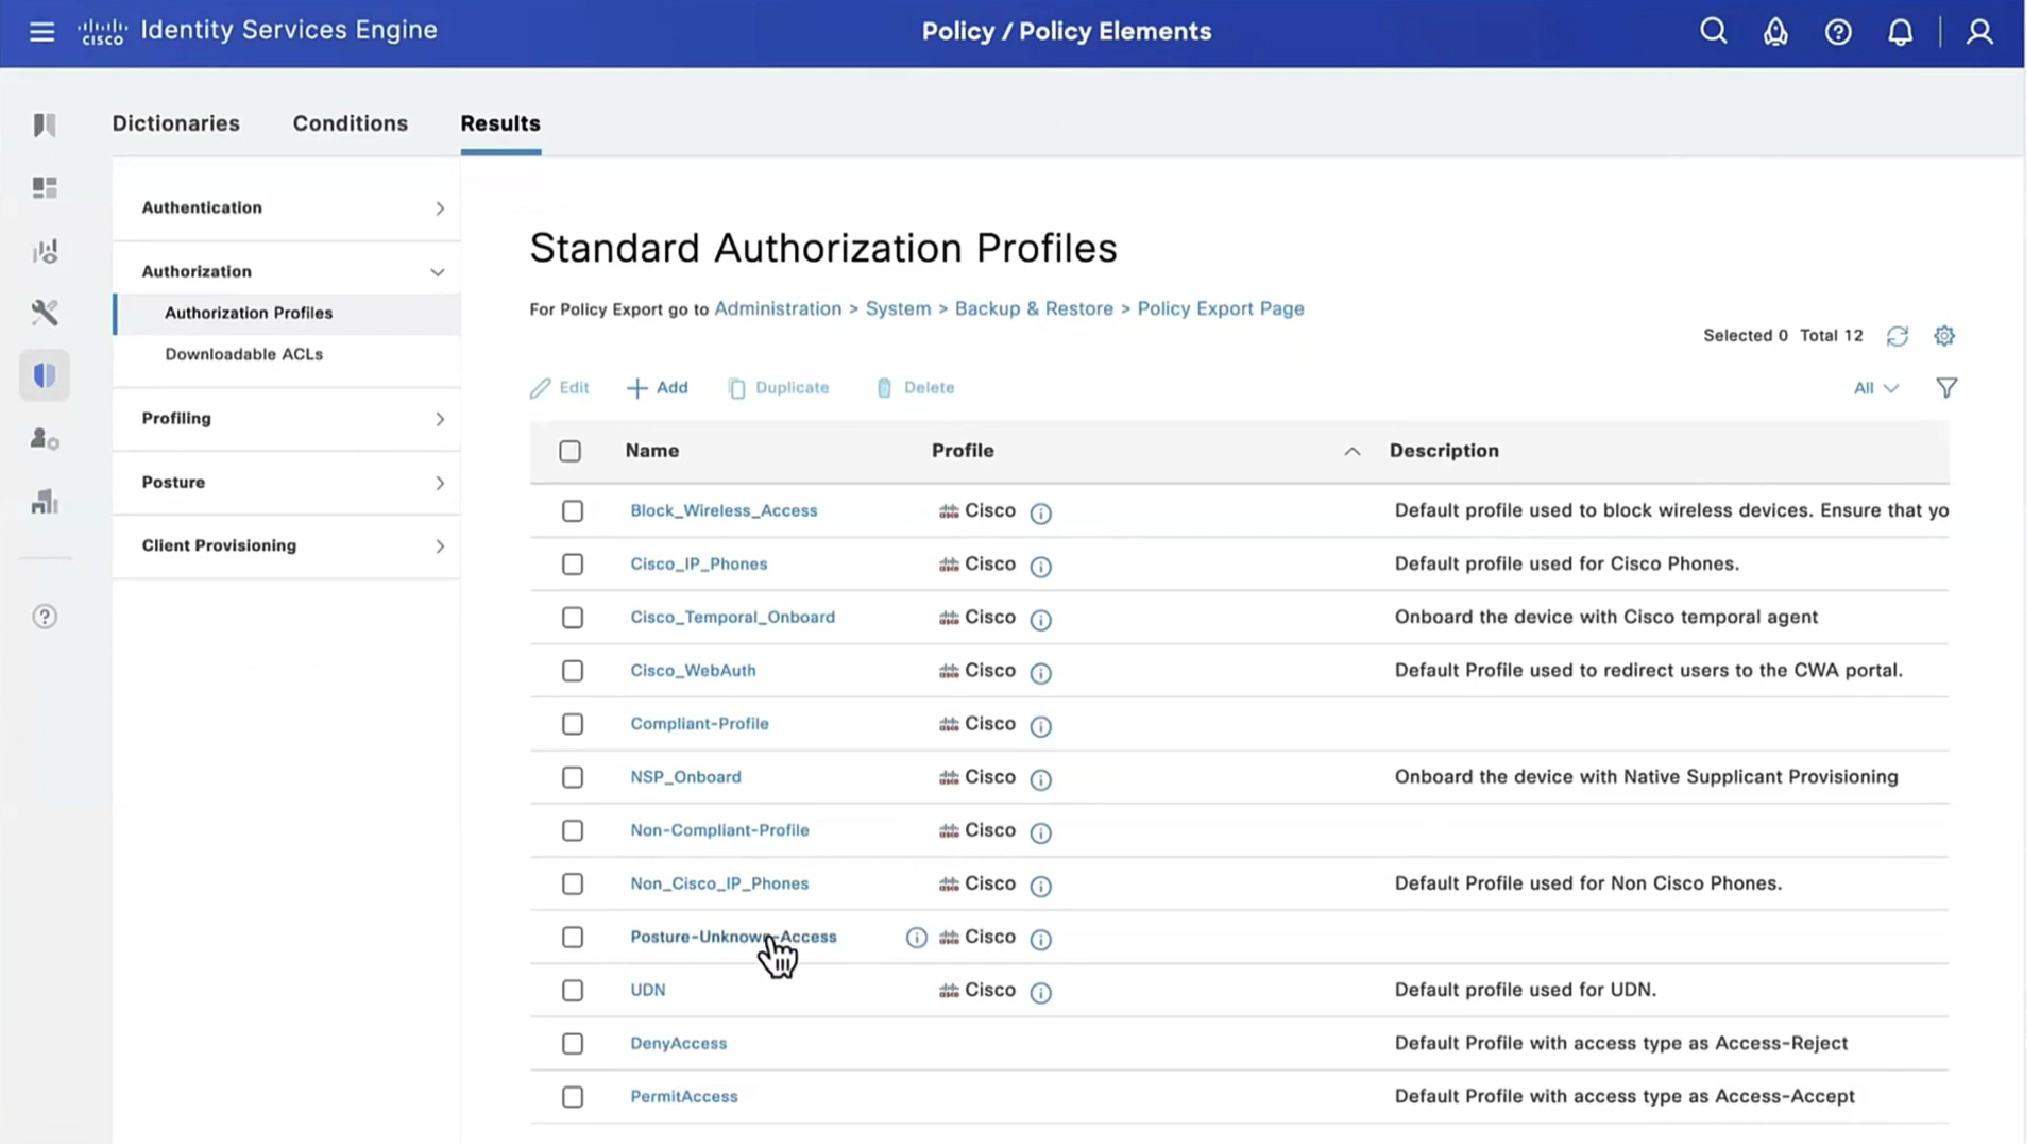This screenshot has height=1144, width=2027.
Task: Click the filter funnel icon
Action: 1946,388
